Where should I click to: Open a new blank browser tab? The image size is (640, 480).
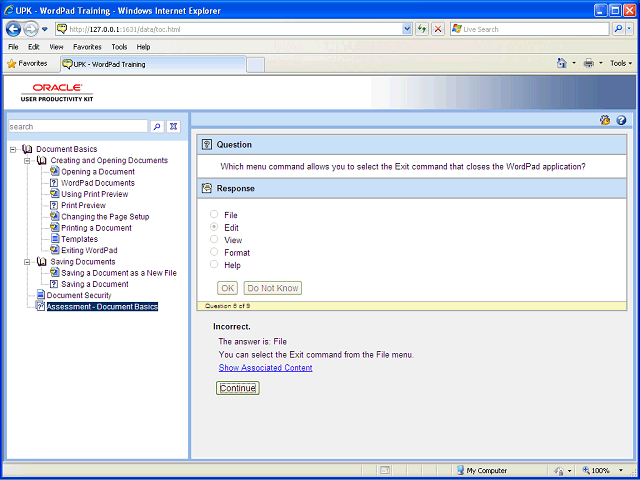(256, 65)
